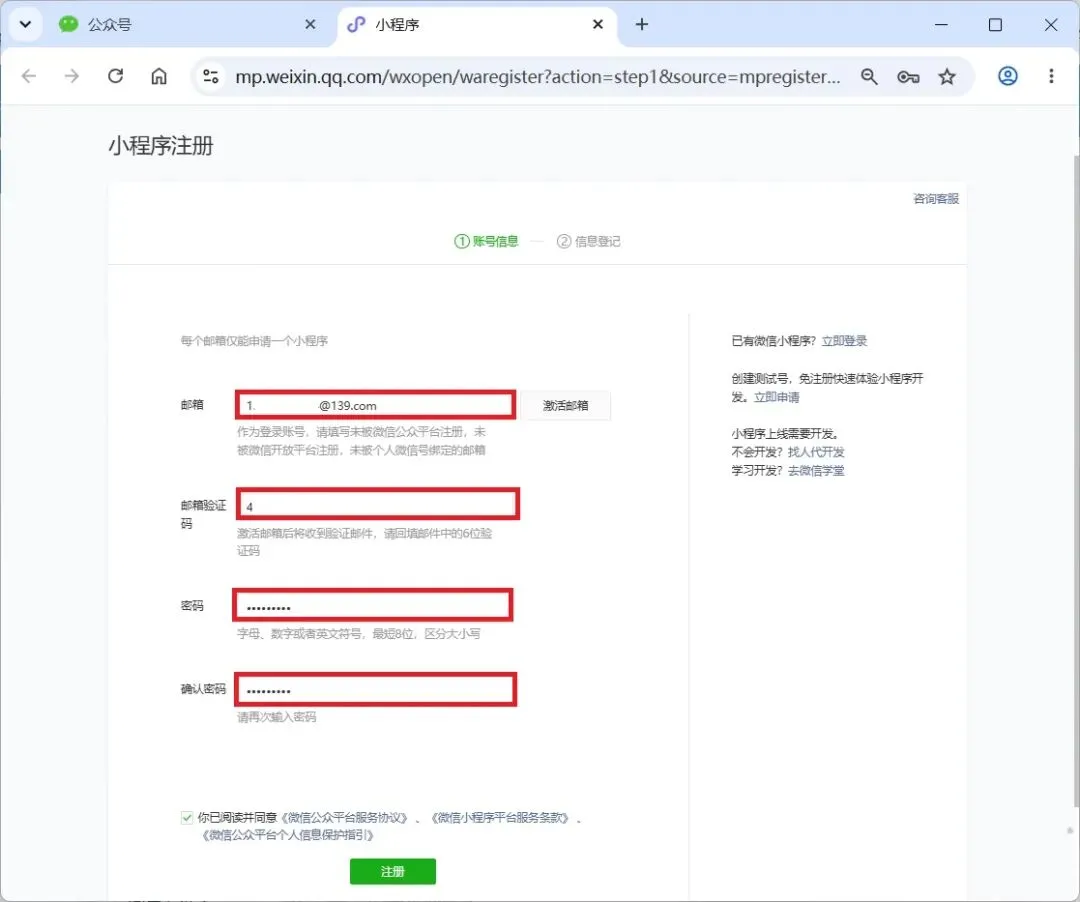Click the 密码 password field
Viewport: 1080px width, 902px height.
coord(373,606)
